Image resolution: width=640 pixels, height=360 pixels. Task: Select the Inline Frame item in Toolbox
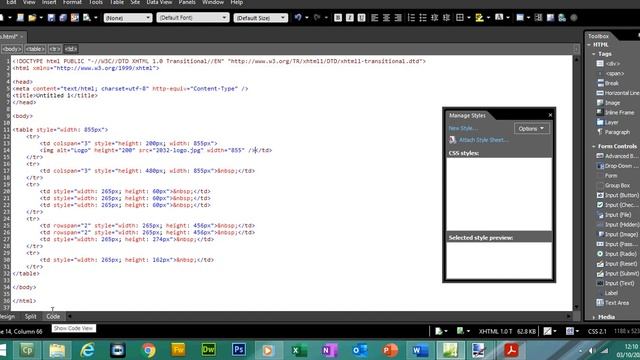coord(616,113)
